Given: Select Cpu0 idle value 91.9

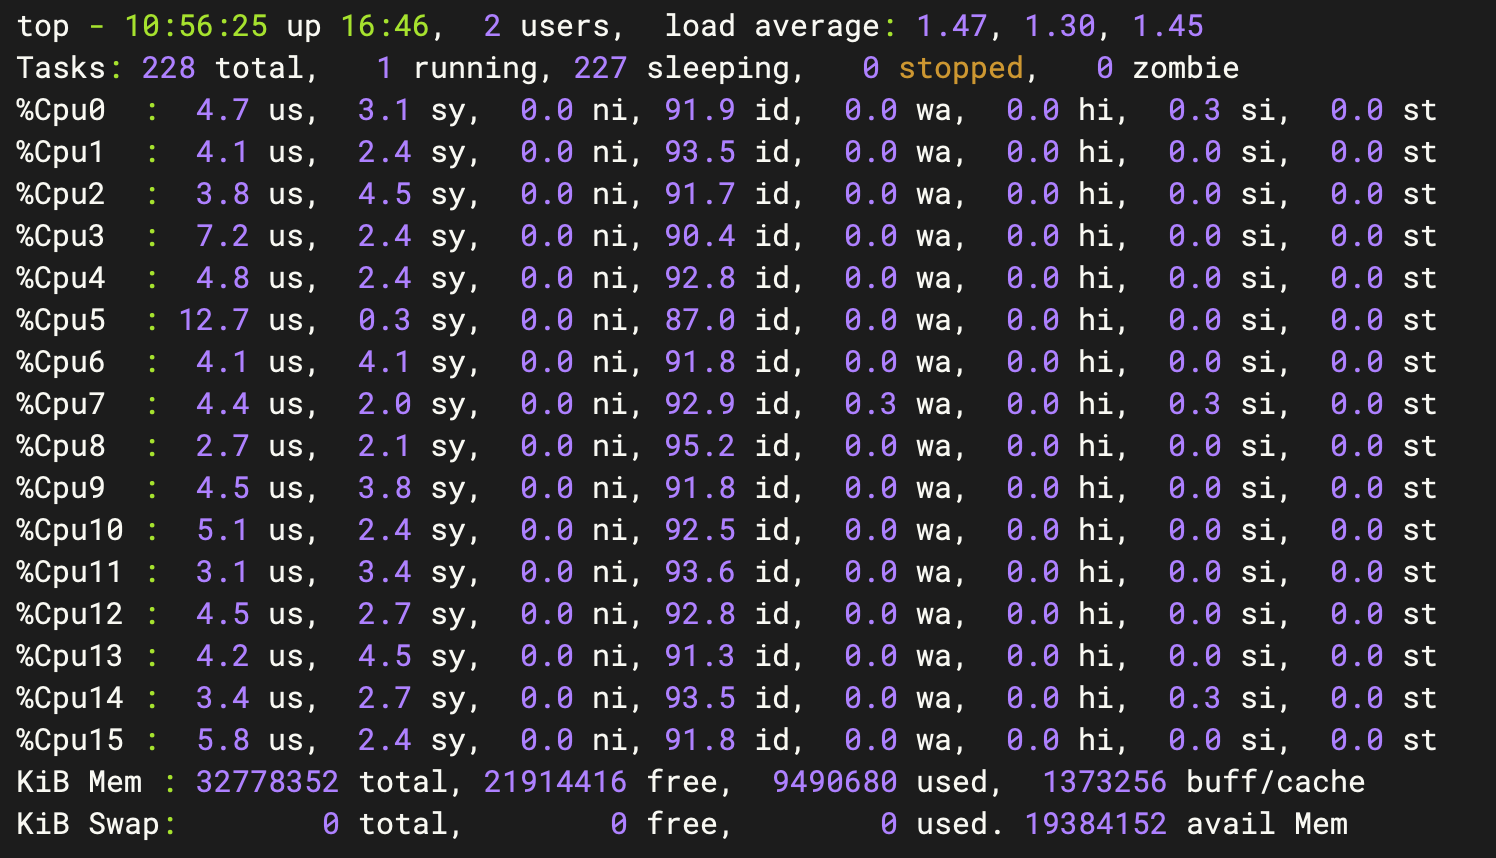Looking at the screenshot, I should coord(700,110).
